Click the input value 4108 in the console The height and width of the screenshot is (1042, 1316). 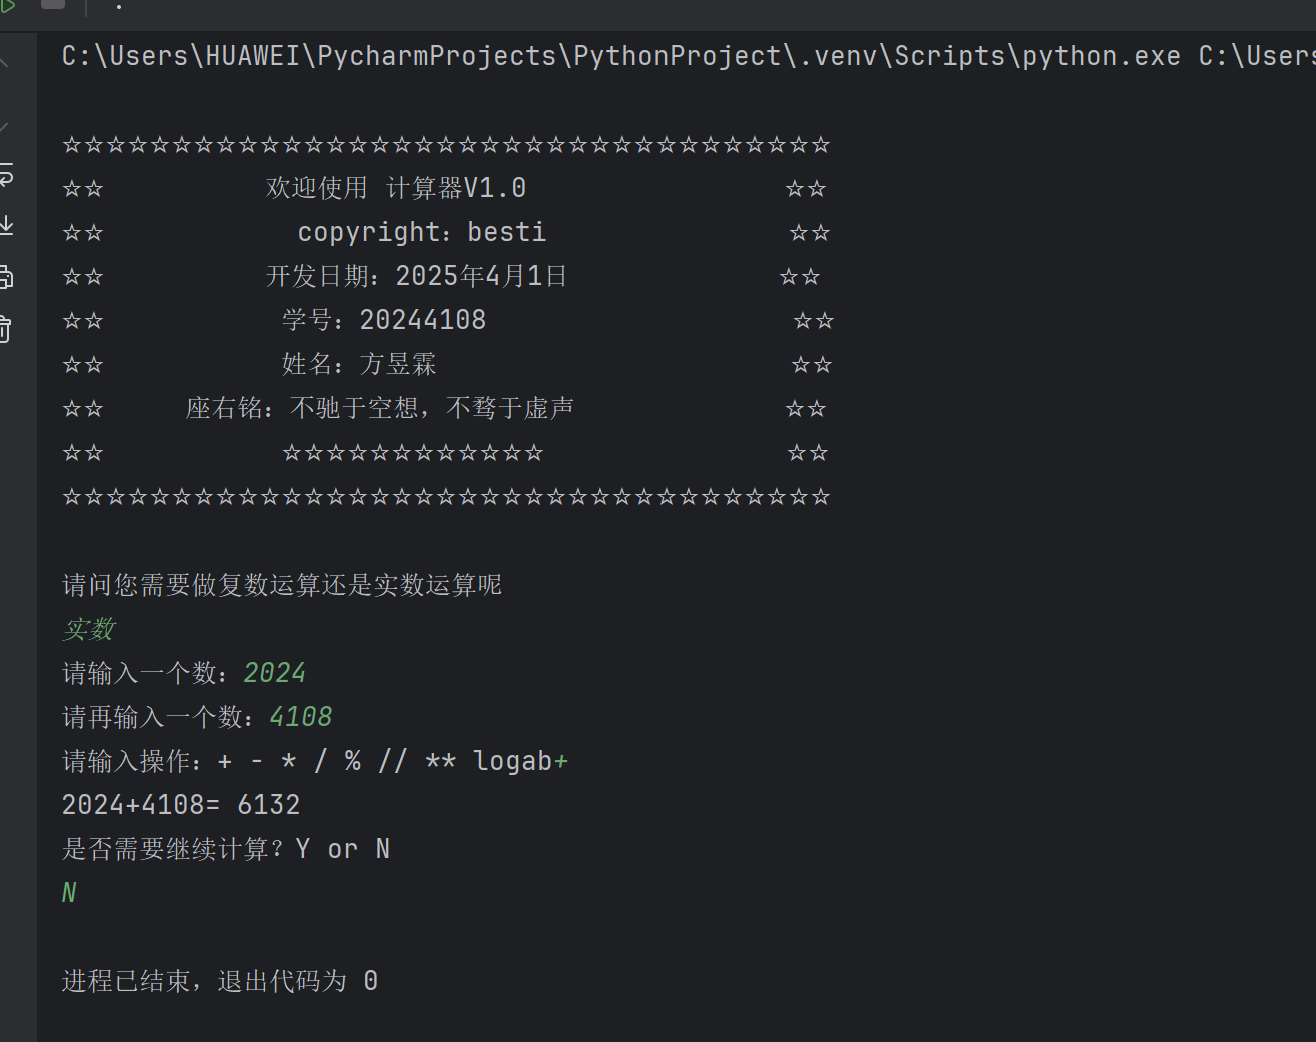coord(301,717)
